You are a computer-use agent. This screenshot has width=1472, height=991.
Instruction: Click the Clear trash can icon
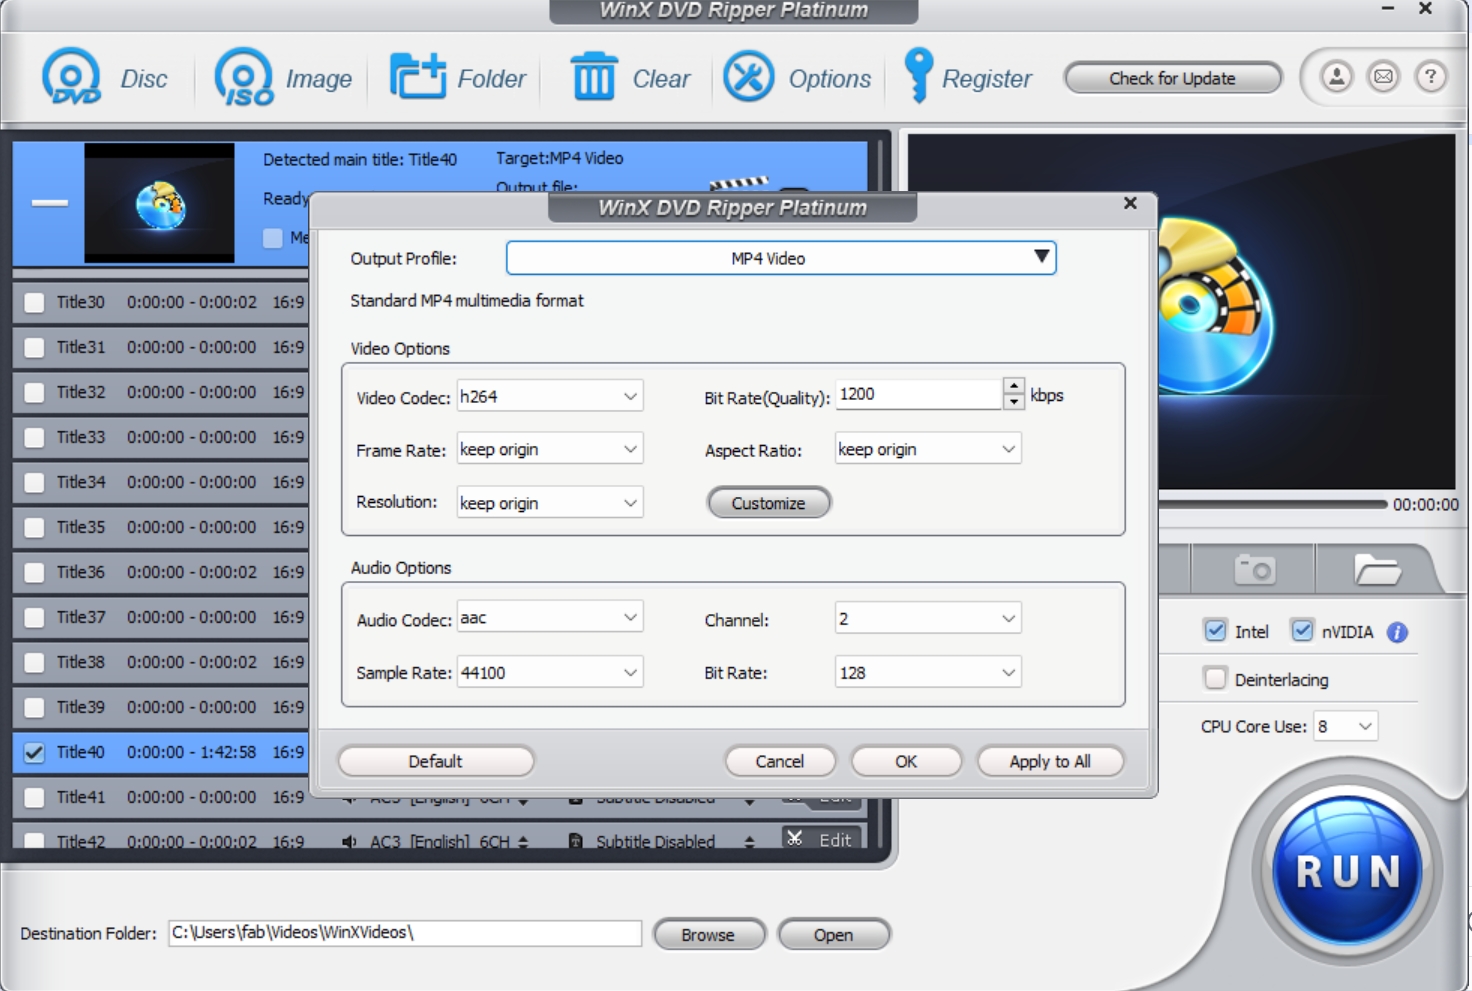point(593,77)
